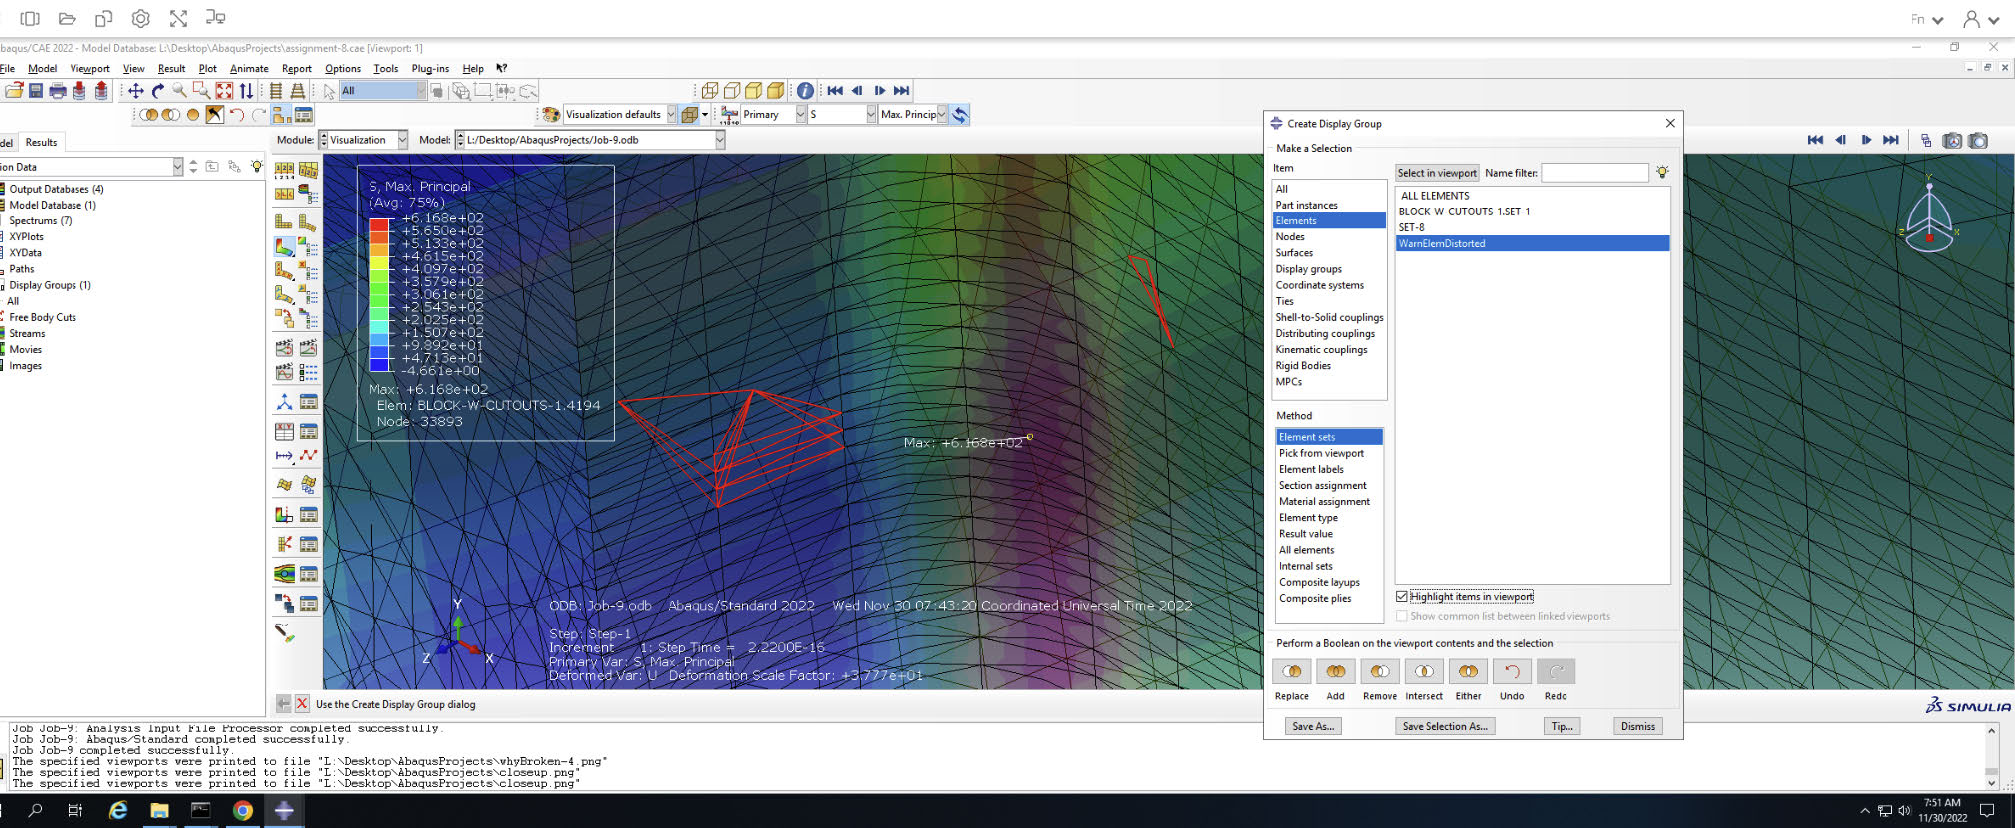Screen dimensions: 2015x828
Task: Click the Dismiss button
Action: [1638, 726]
